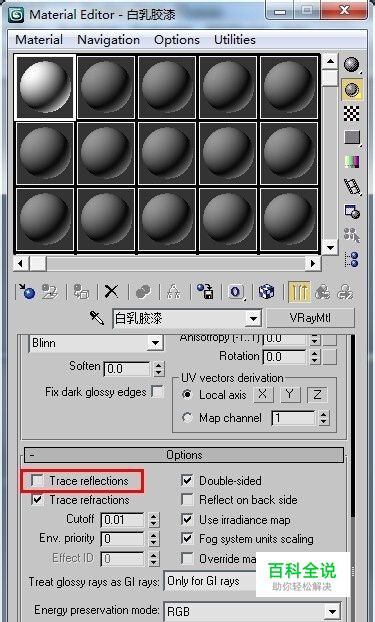The image size is (375, 622).
Task: Toggle the Backlight icon
Action: [352, 89]
